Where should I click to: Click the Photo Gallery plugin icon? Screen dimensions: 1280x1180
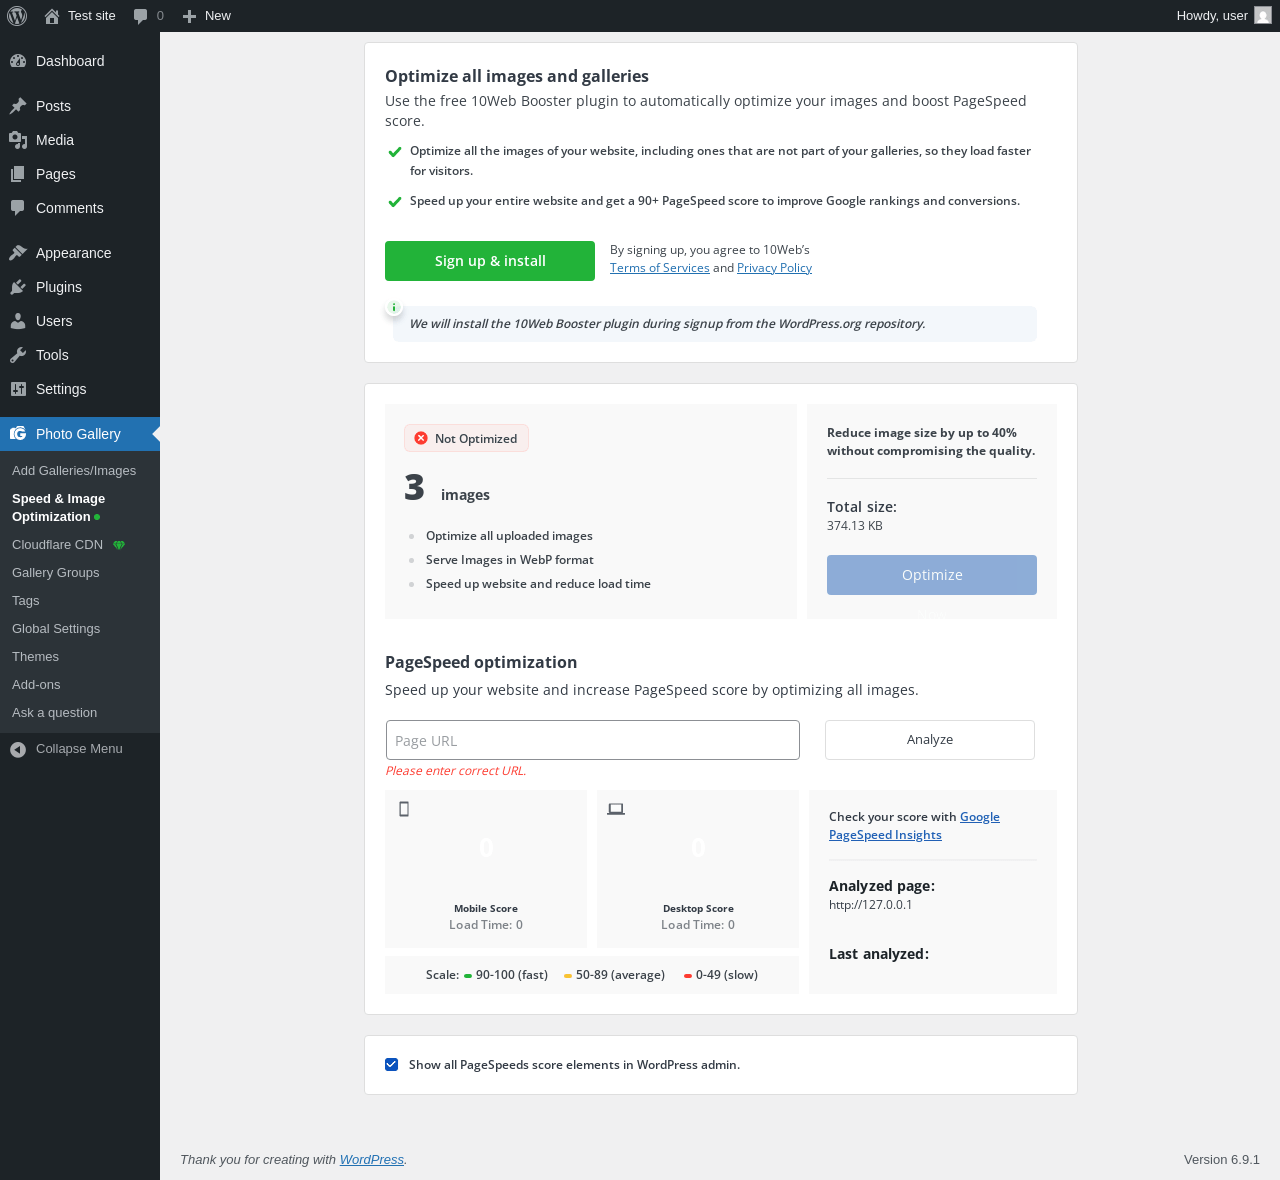coord(18,434)
